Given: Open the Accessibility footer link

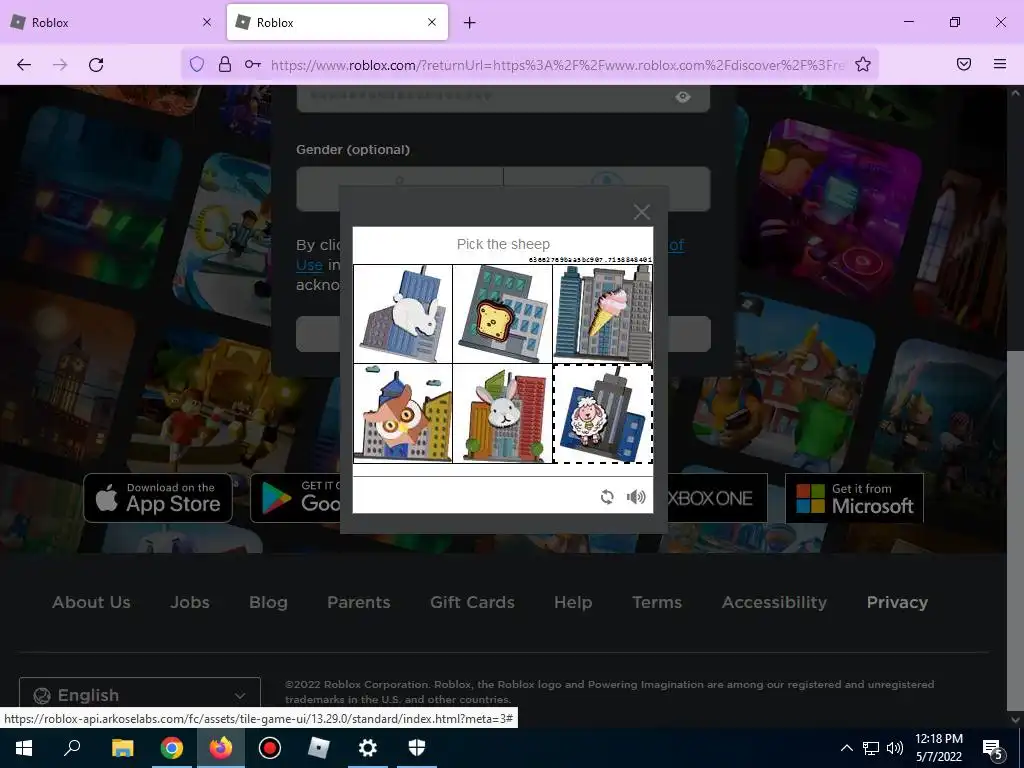Looking at the screenshot, I should 775,602.
